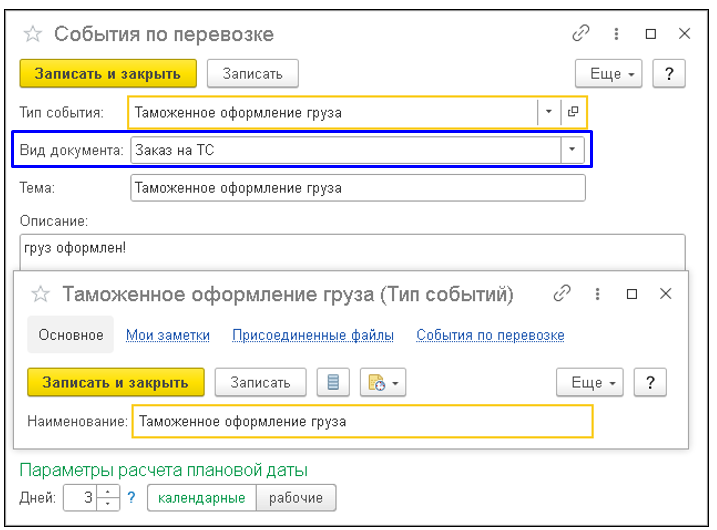Viewport: 717px width, 530px height.
Task: Open three-dots menu in Тип событий window
Action: point(597,294)
